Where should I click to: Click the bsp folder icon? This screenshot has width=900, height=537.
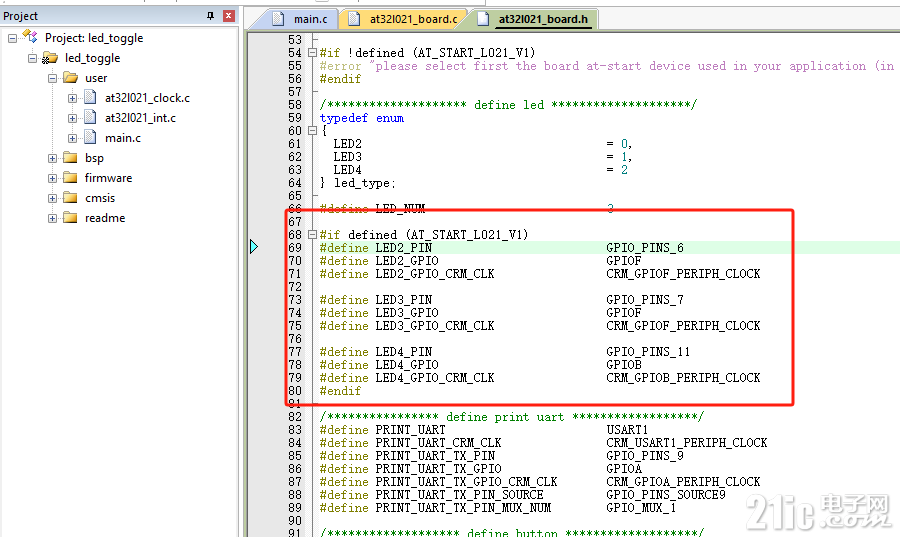(x=71, y=158)
